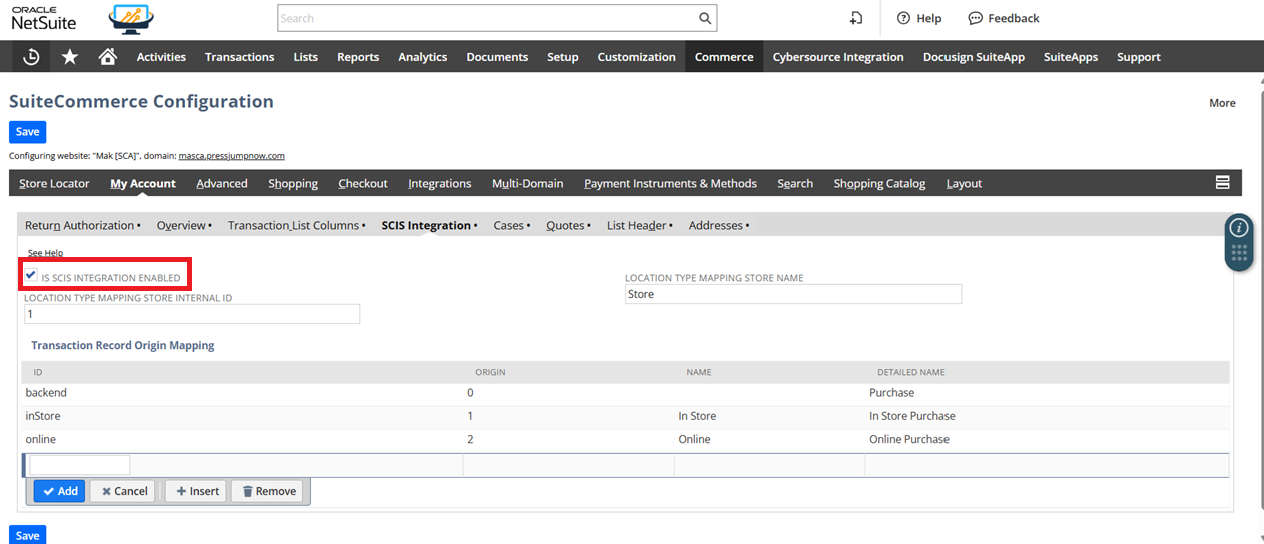Open the Analytics menu

[422, 57]
